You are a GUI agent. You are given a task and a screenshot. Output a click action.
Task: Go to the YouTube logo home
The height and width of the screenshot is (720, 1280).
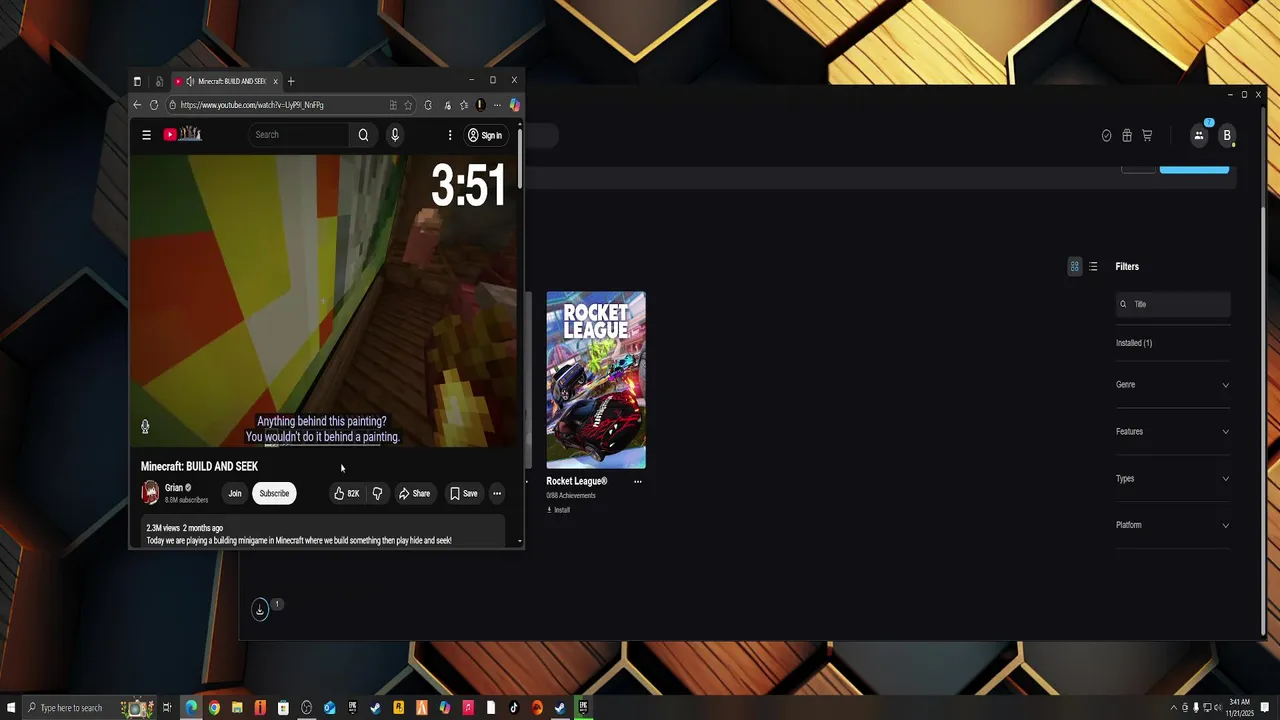(183, 134)
